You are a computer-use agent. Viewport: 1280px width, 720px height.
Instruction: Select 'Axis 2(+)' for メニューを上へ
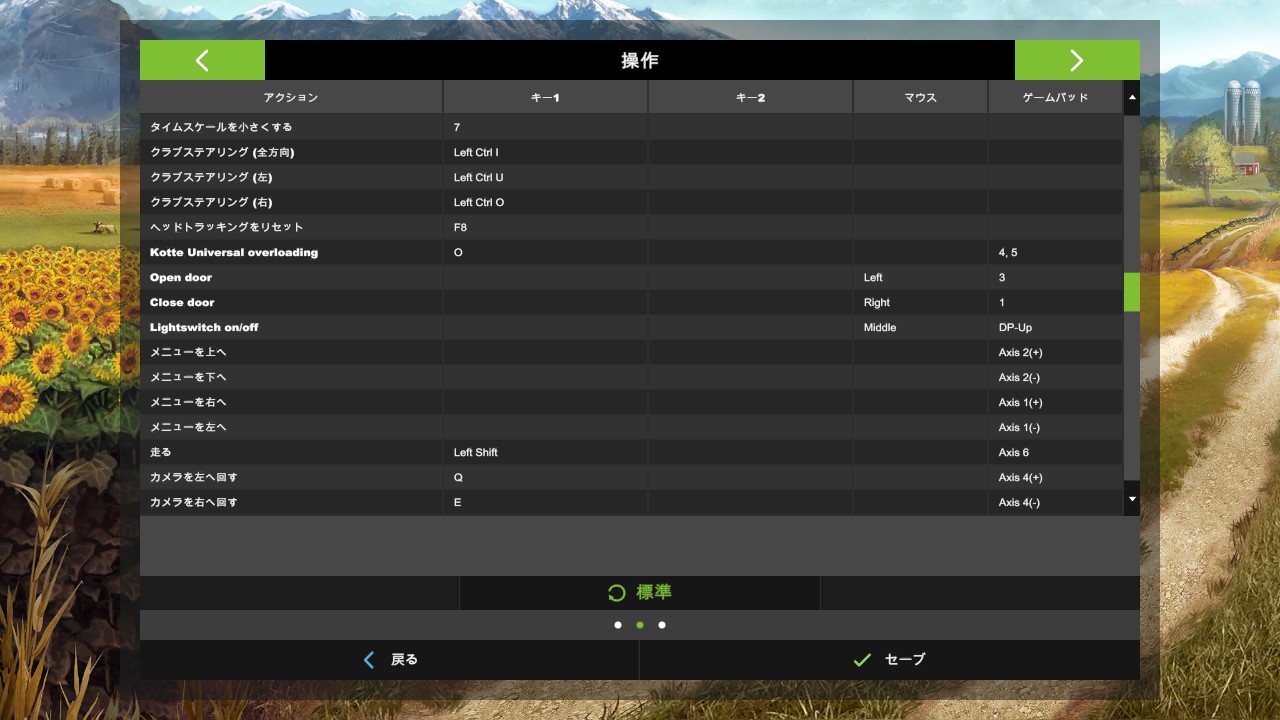click(x=1055, y=352)
